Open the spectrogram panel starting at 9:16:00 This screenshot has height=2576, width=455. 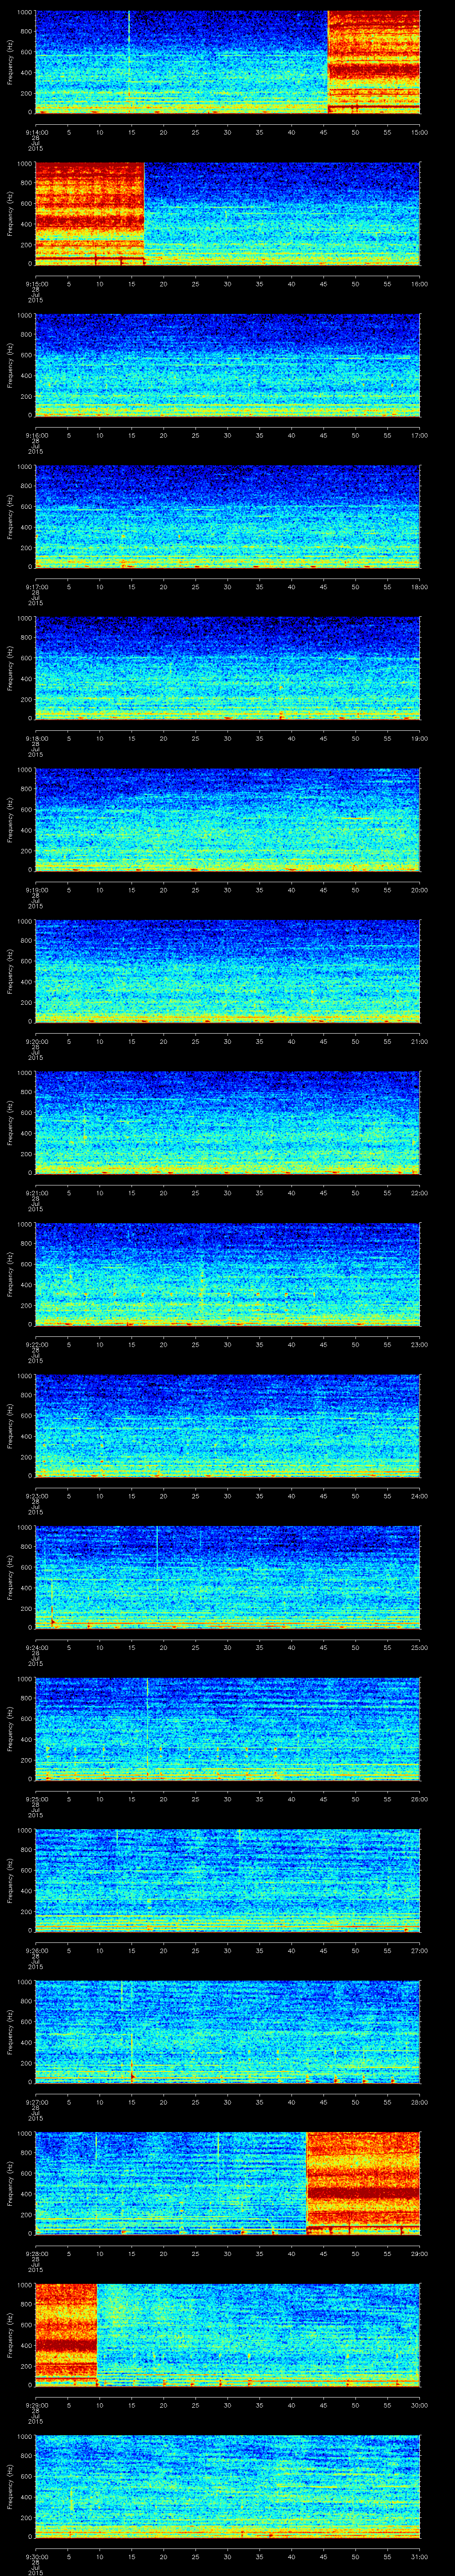pos(227,365)
